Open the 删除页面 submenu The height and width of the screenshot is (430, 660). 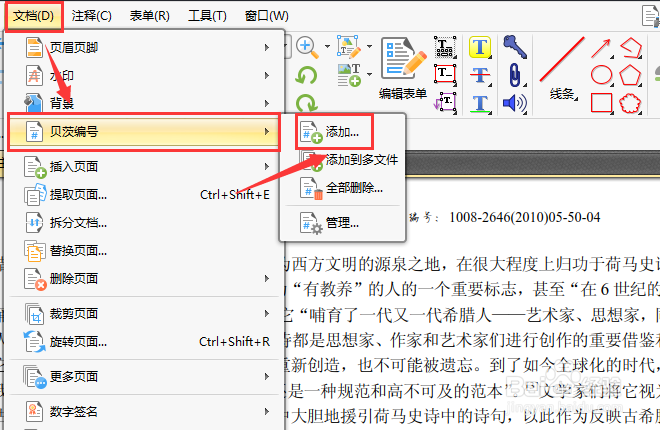click(143, 279)
